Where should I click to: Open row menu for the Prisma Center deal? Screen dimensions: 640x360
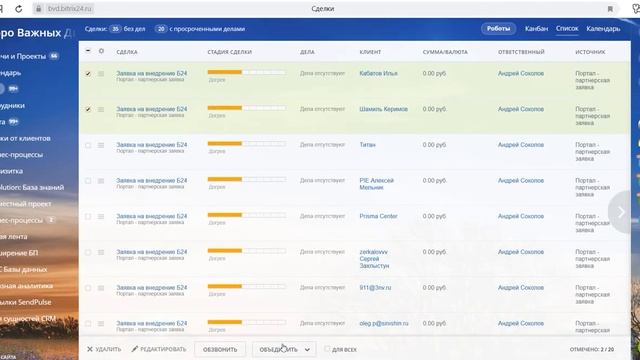101,216
